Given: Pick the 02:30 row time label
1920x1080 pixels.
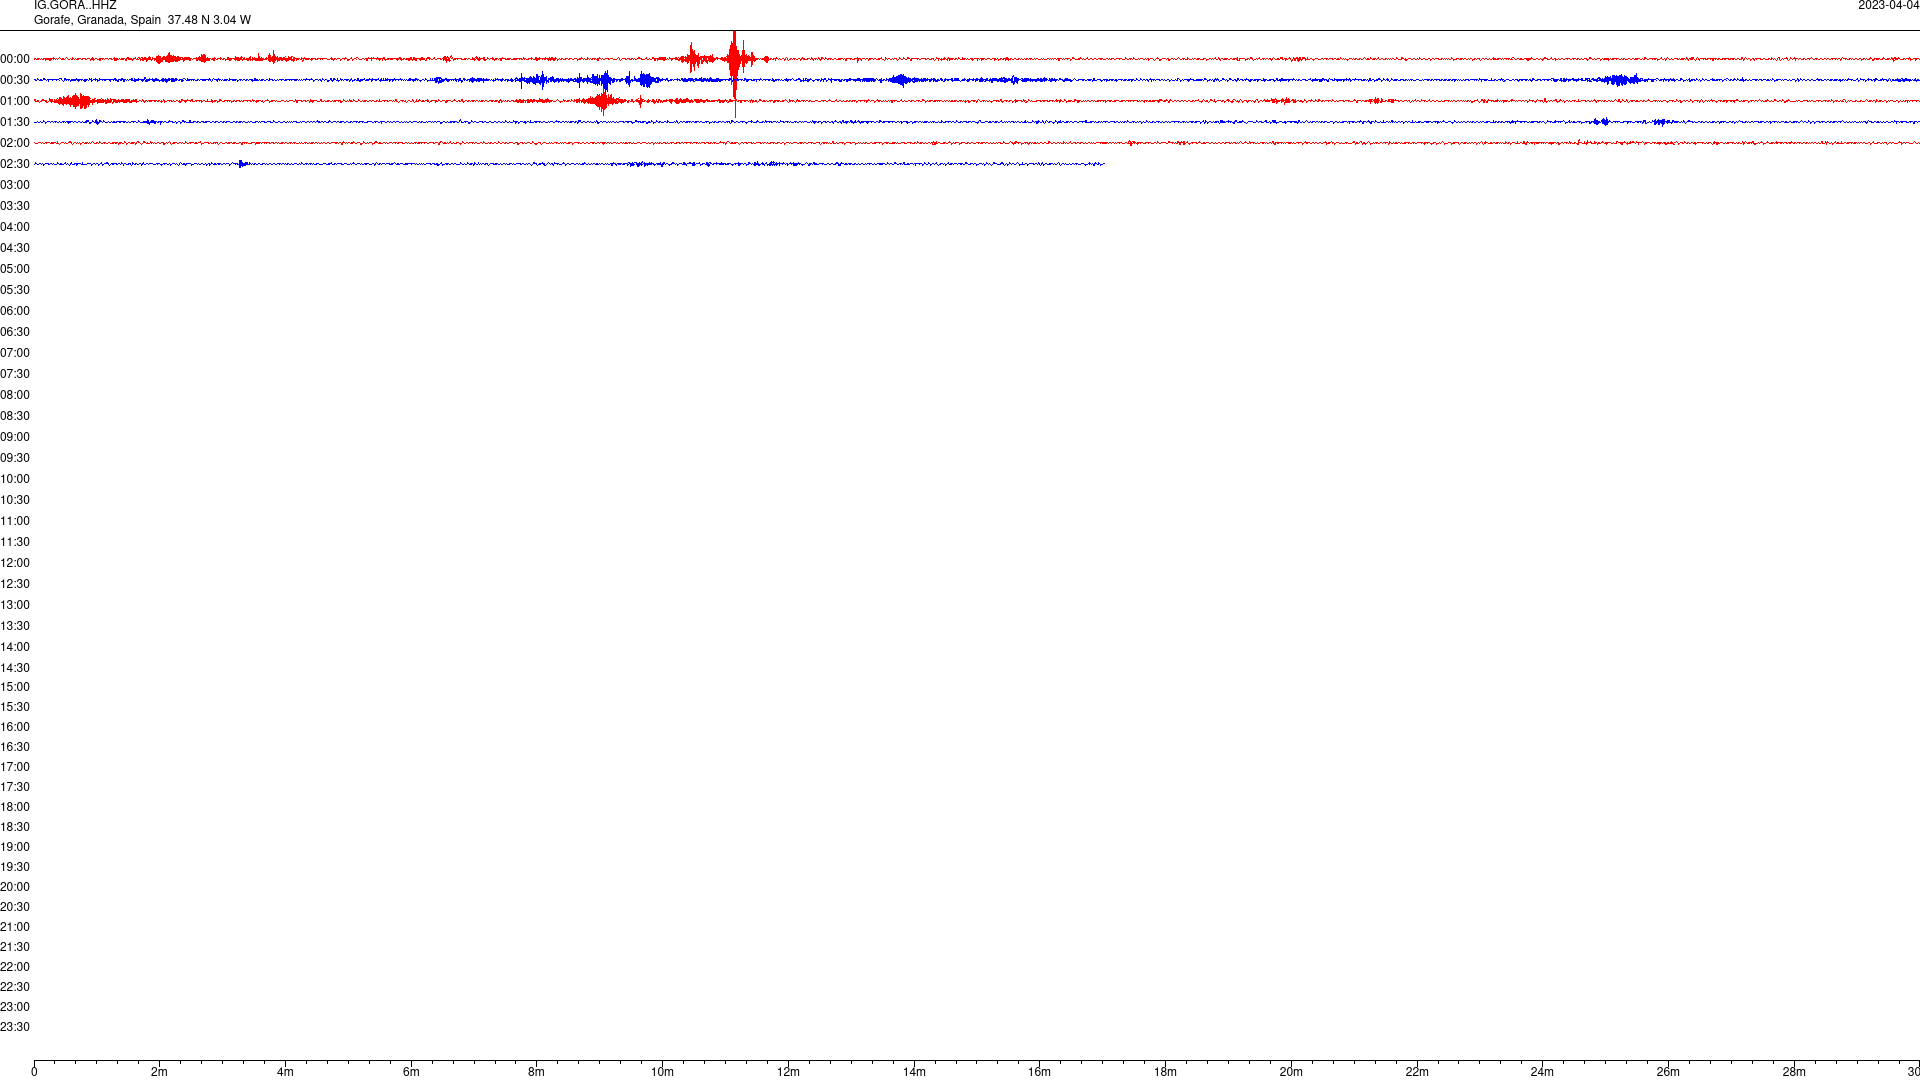Looking at the screenshot, I should coord(15,164).
